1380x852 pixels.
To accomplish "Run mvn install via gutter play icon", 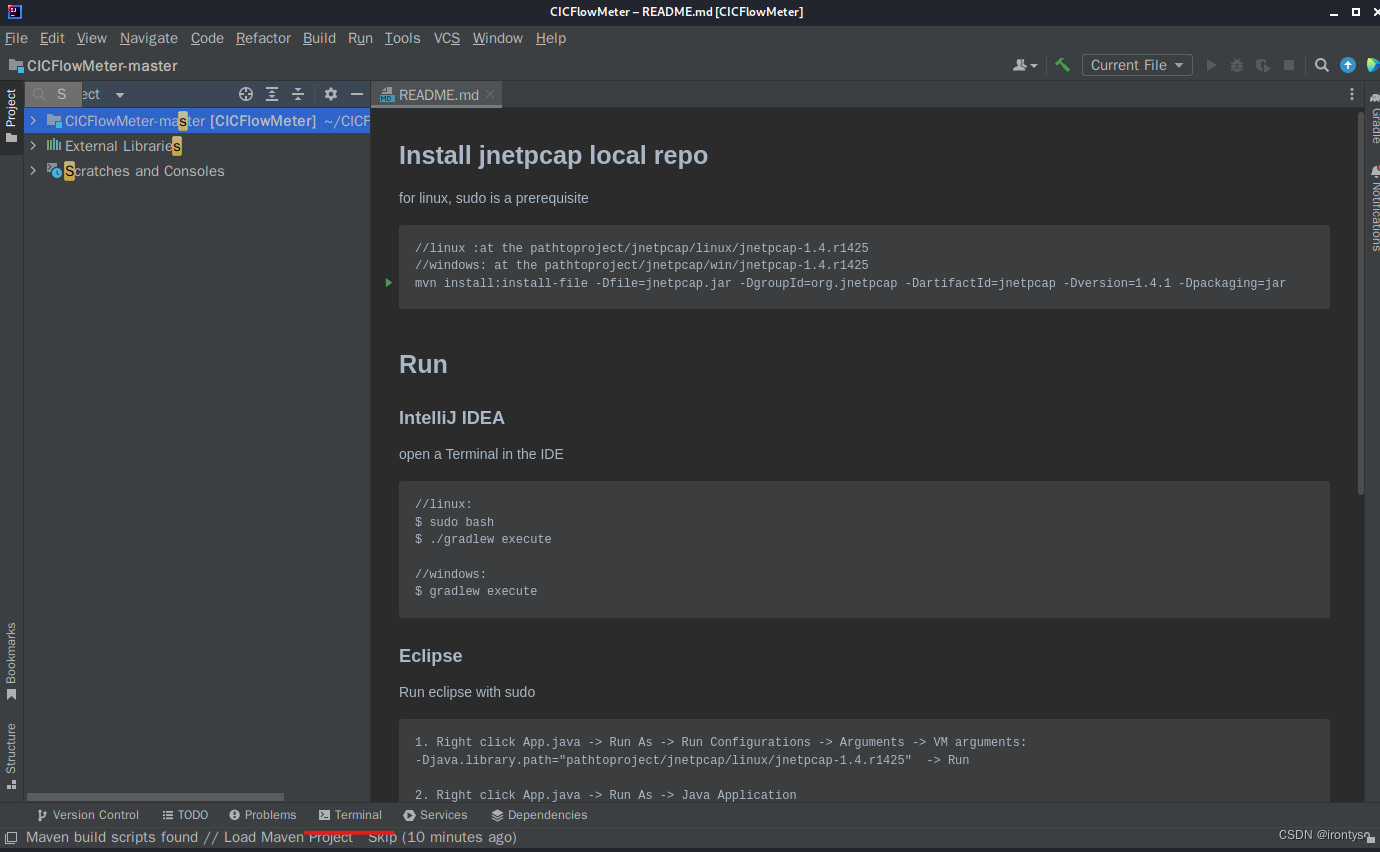I will (387, 283).
